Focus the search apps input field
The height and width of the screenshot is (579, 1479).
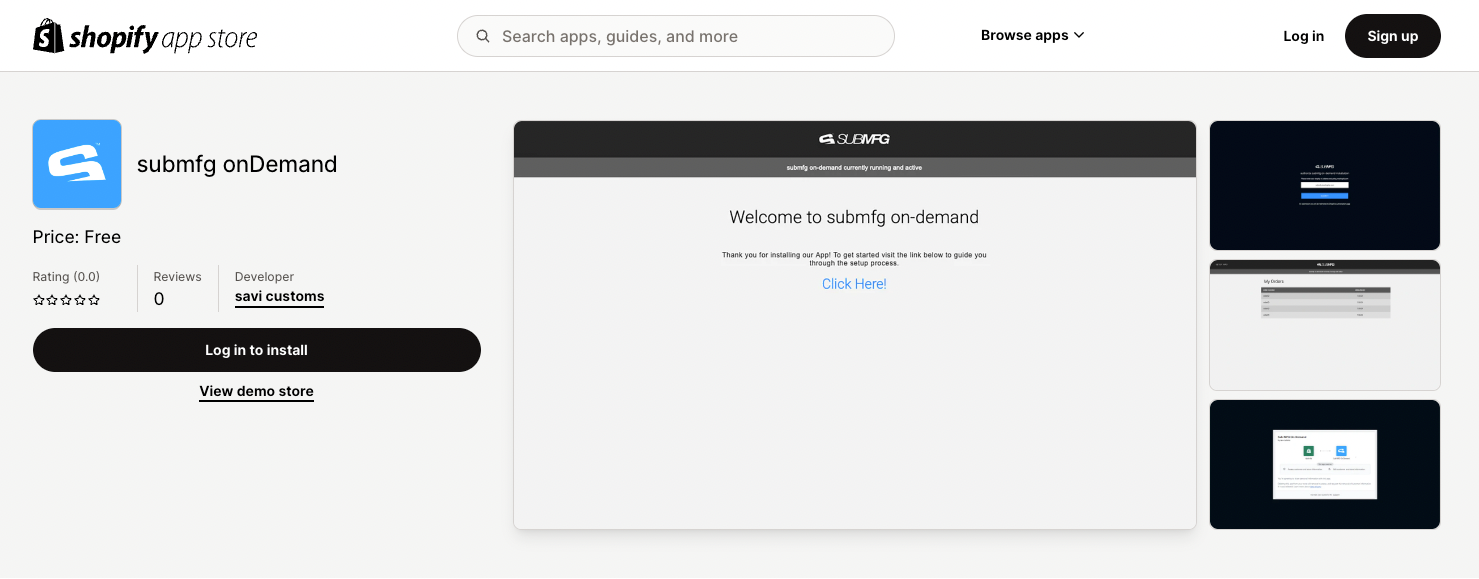676,36
